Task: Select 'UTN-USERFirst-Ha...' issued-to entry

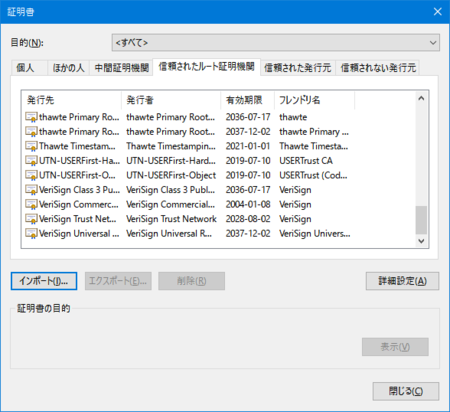Action: coord(79,161)
